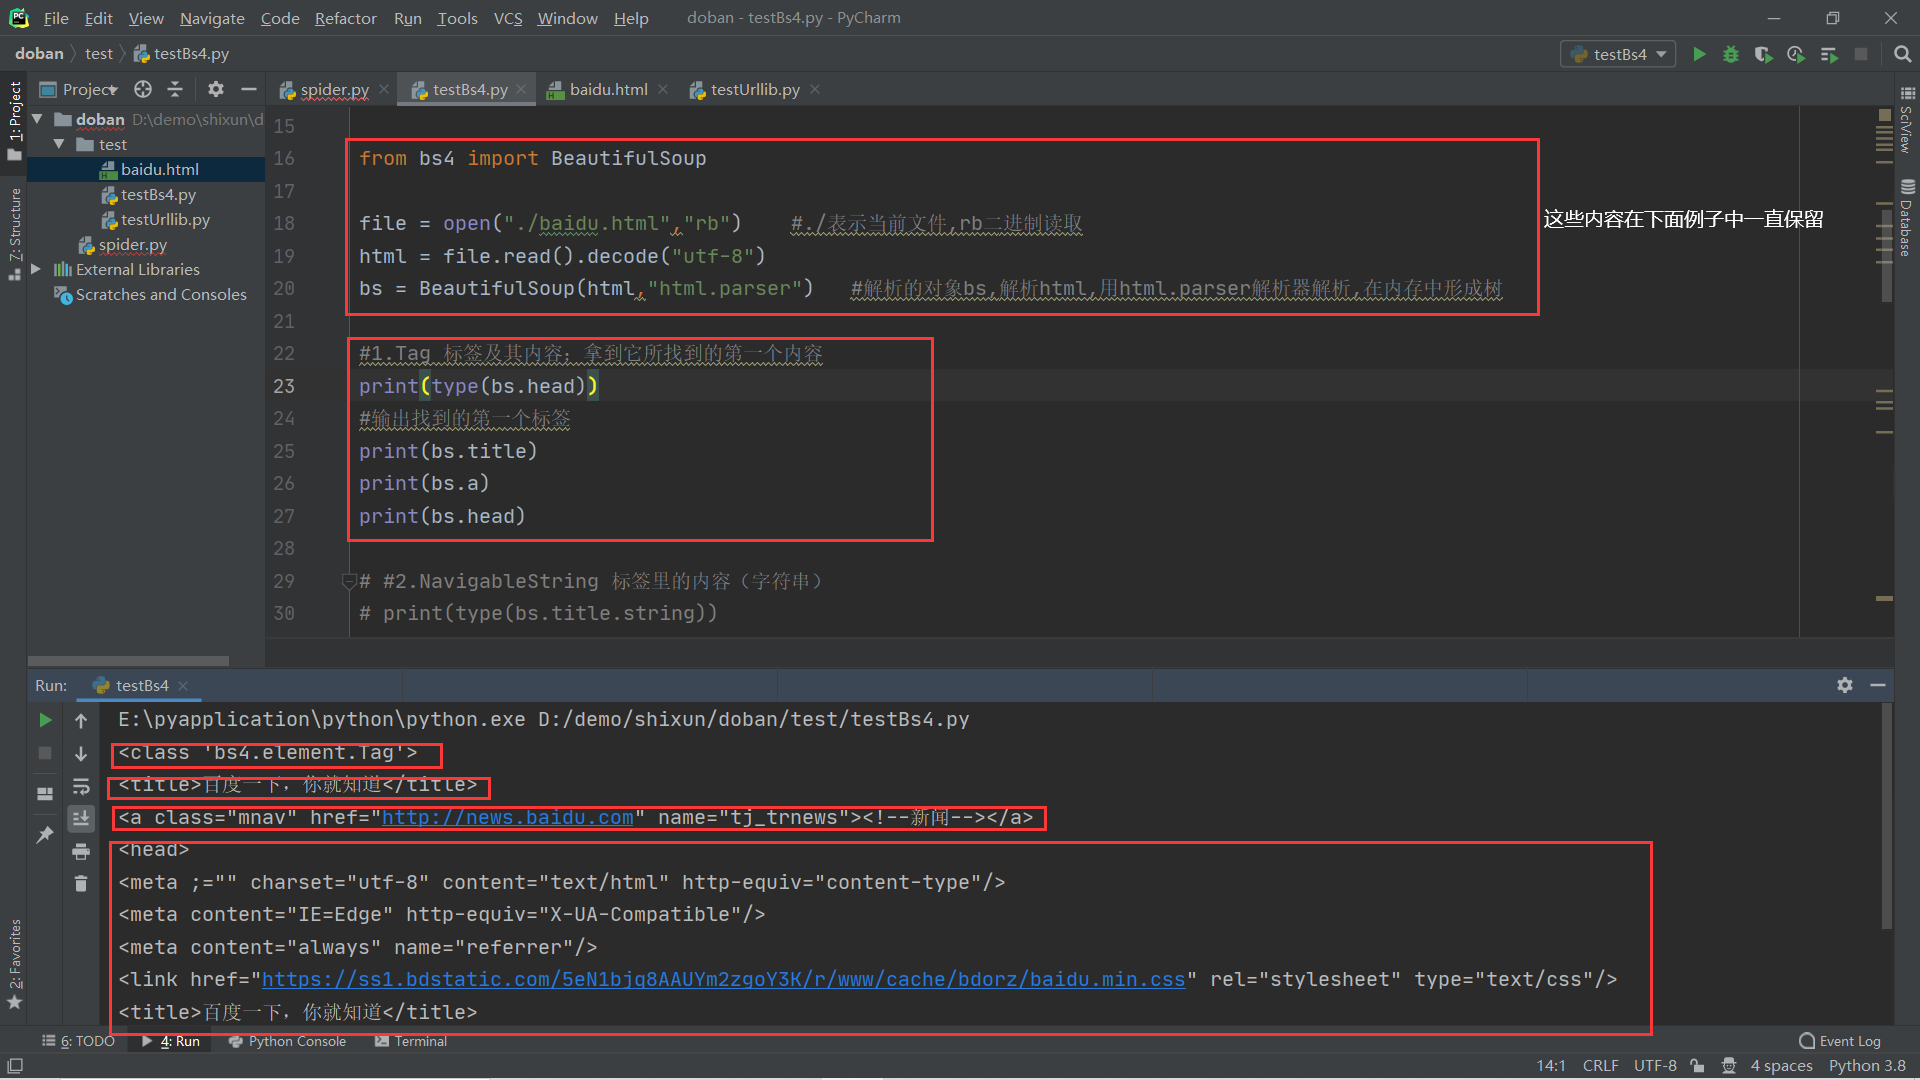Select spider.py in project tree
This screenshot has height=1080, width=1920.
tap(132, 244)
